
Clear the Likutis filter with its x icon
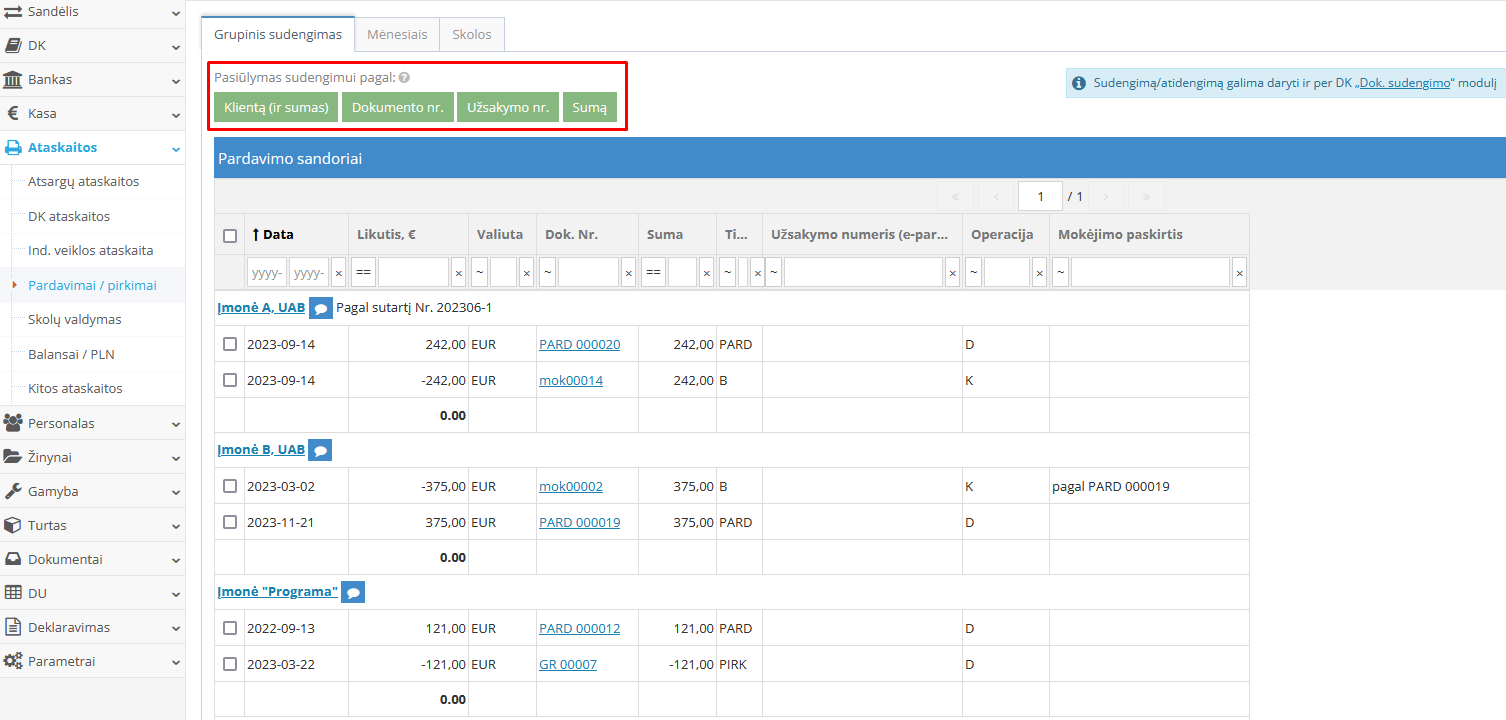tap(458, 272)
